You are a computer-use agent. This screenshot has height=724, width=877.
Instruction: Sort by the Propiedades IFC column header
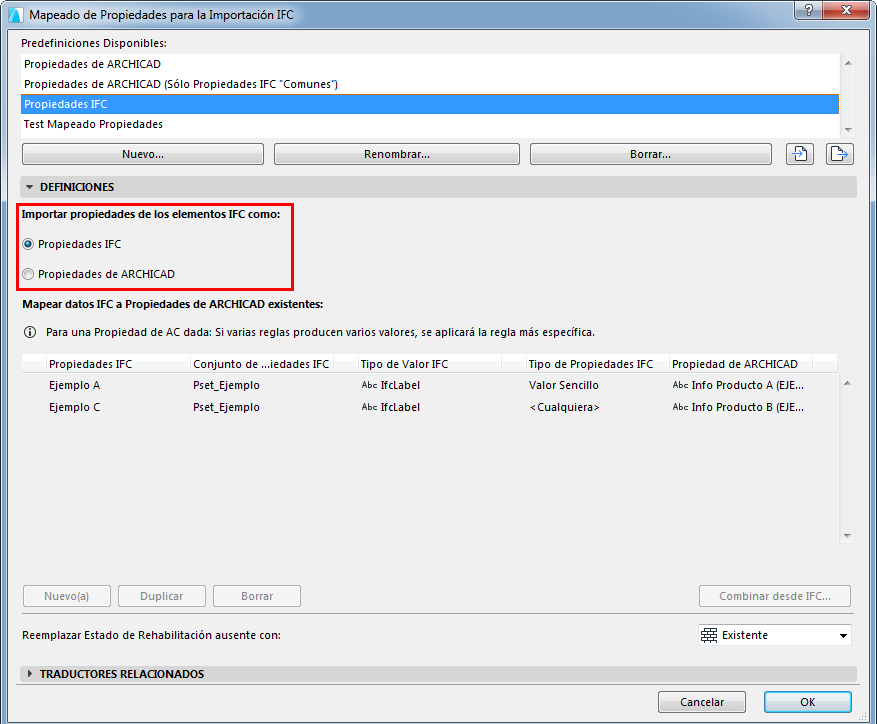(118, 364)
